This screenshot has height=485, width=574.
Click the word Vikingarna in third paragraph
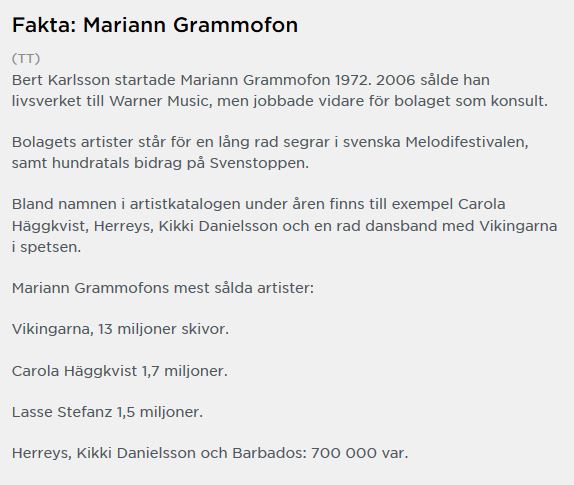[518, 226]
